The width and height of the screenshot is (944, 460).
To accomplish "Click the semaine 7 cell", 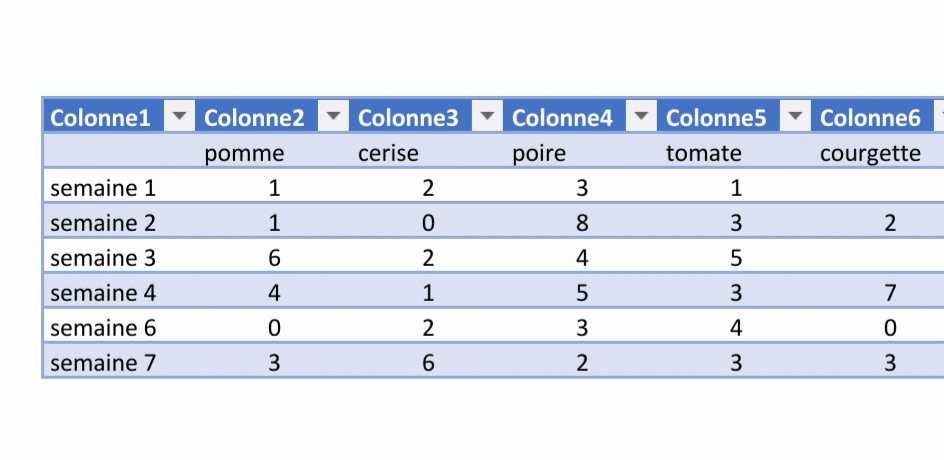I will click(102, 363).
